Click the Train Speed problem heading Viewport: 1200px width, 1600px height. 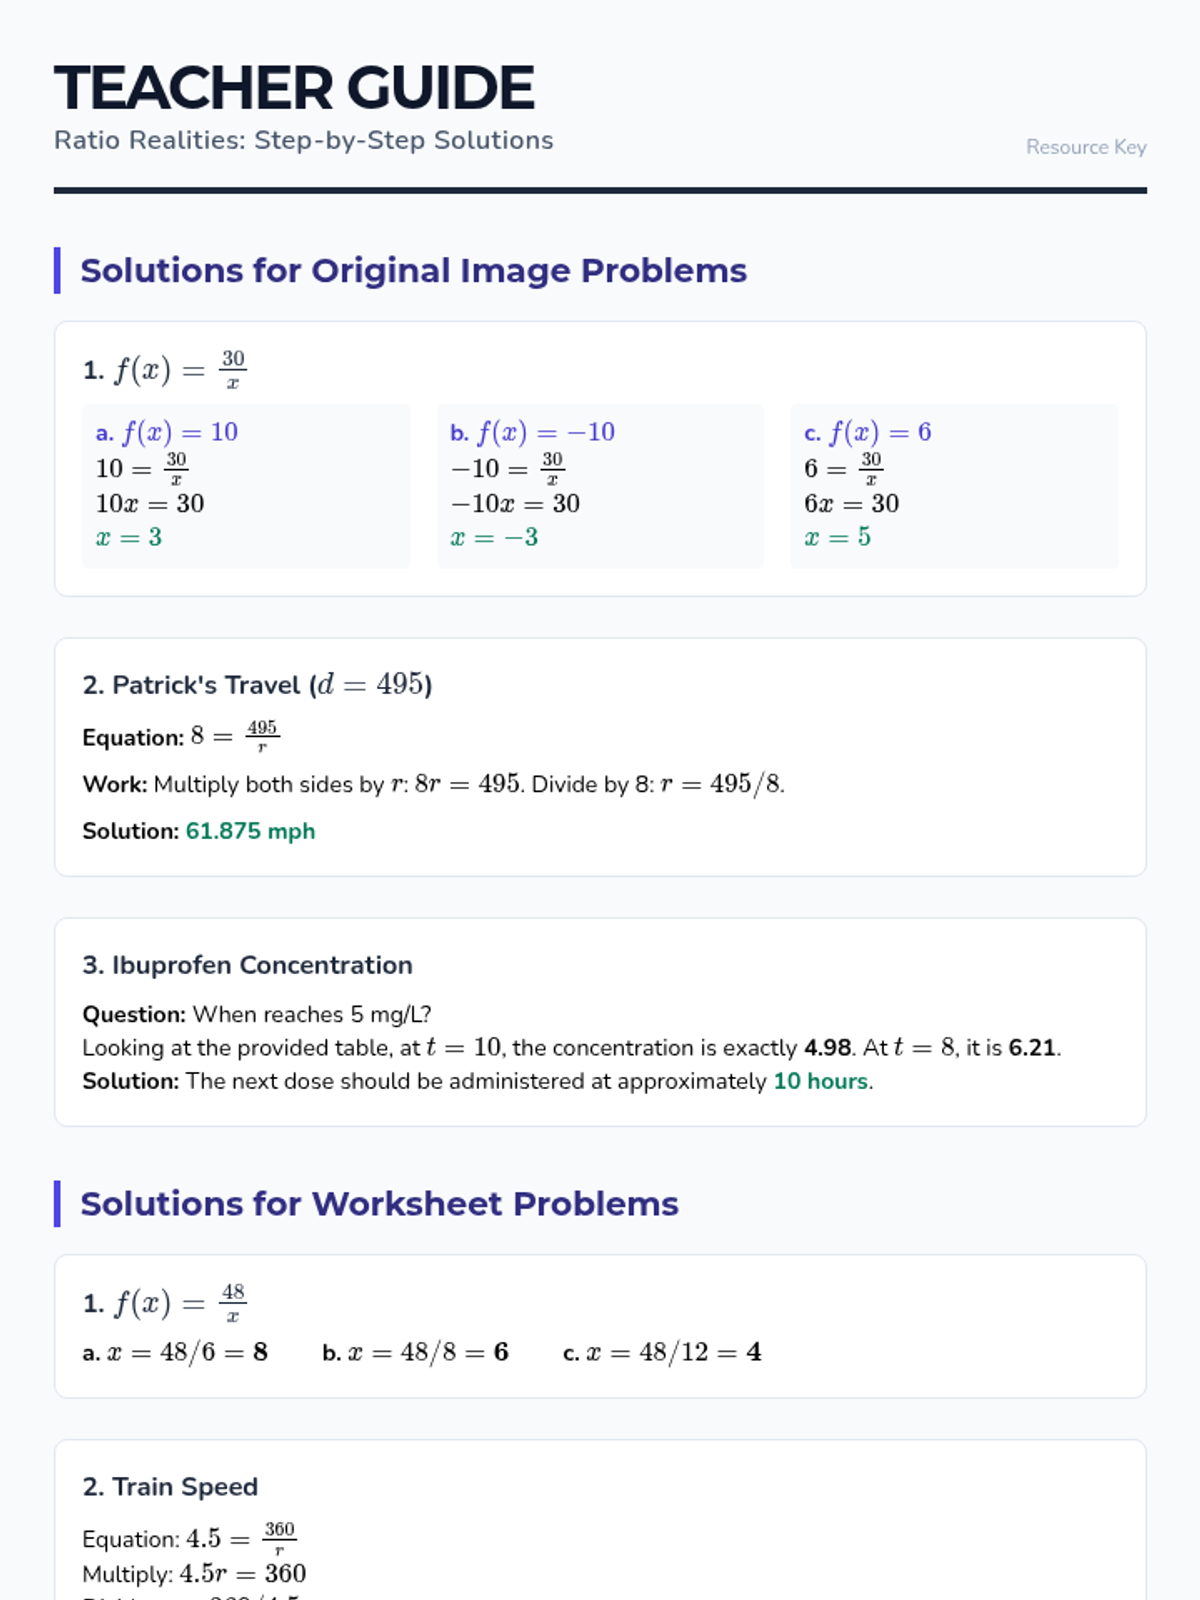coord(170,1487)
